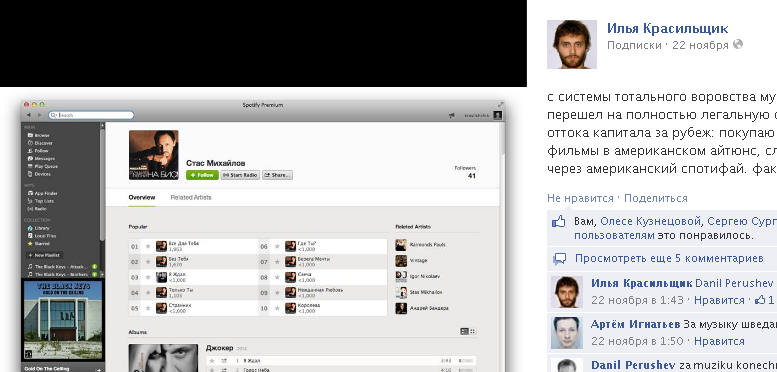
Task: Star track 05 Странник
Action: tap(148, 308)
